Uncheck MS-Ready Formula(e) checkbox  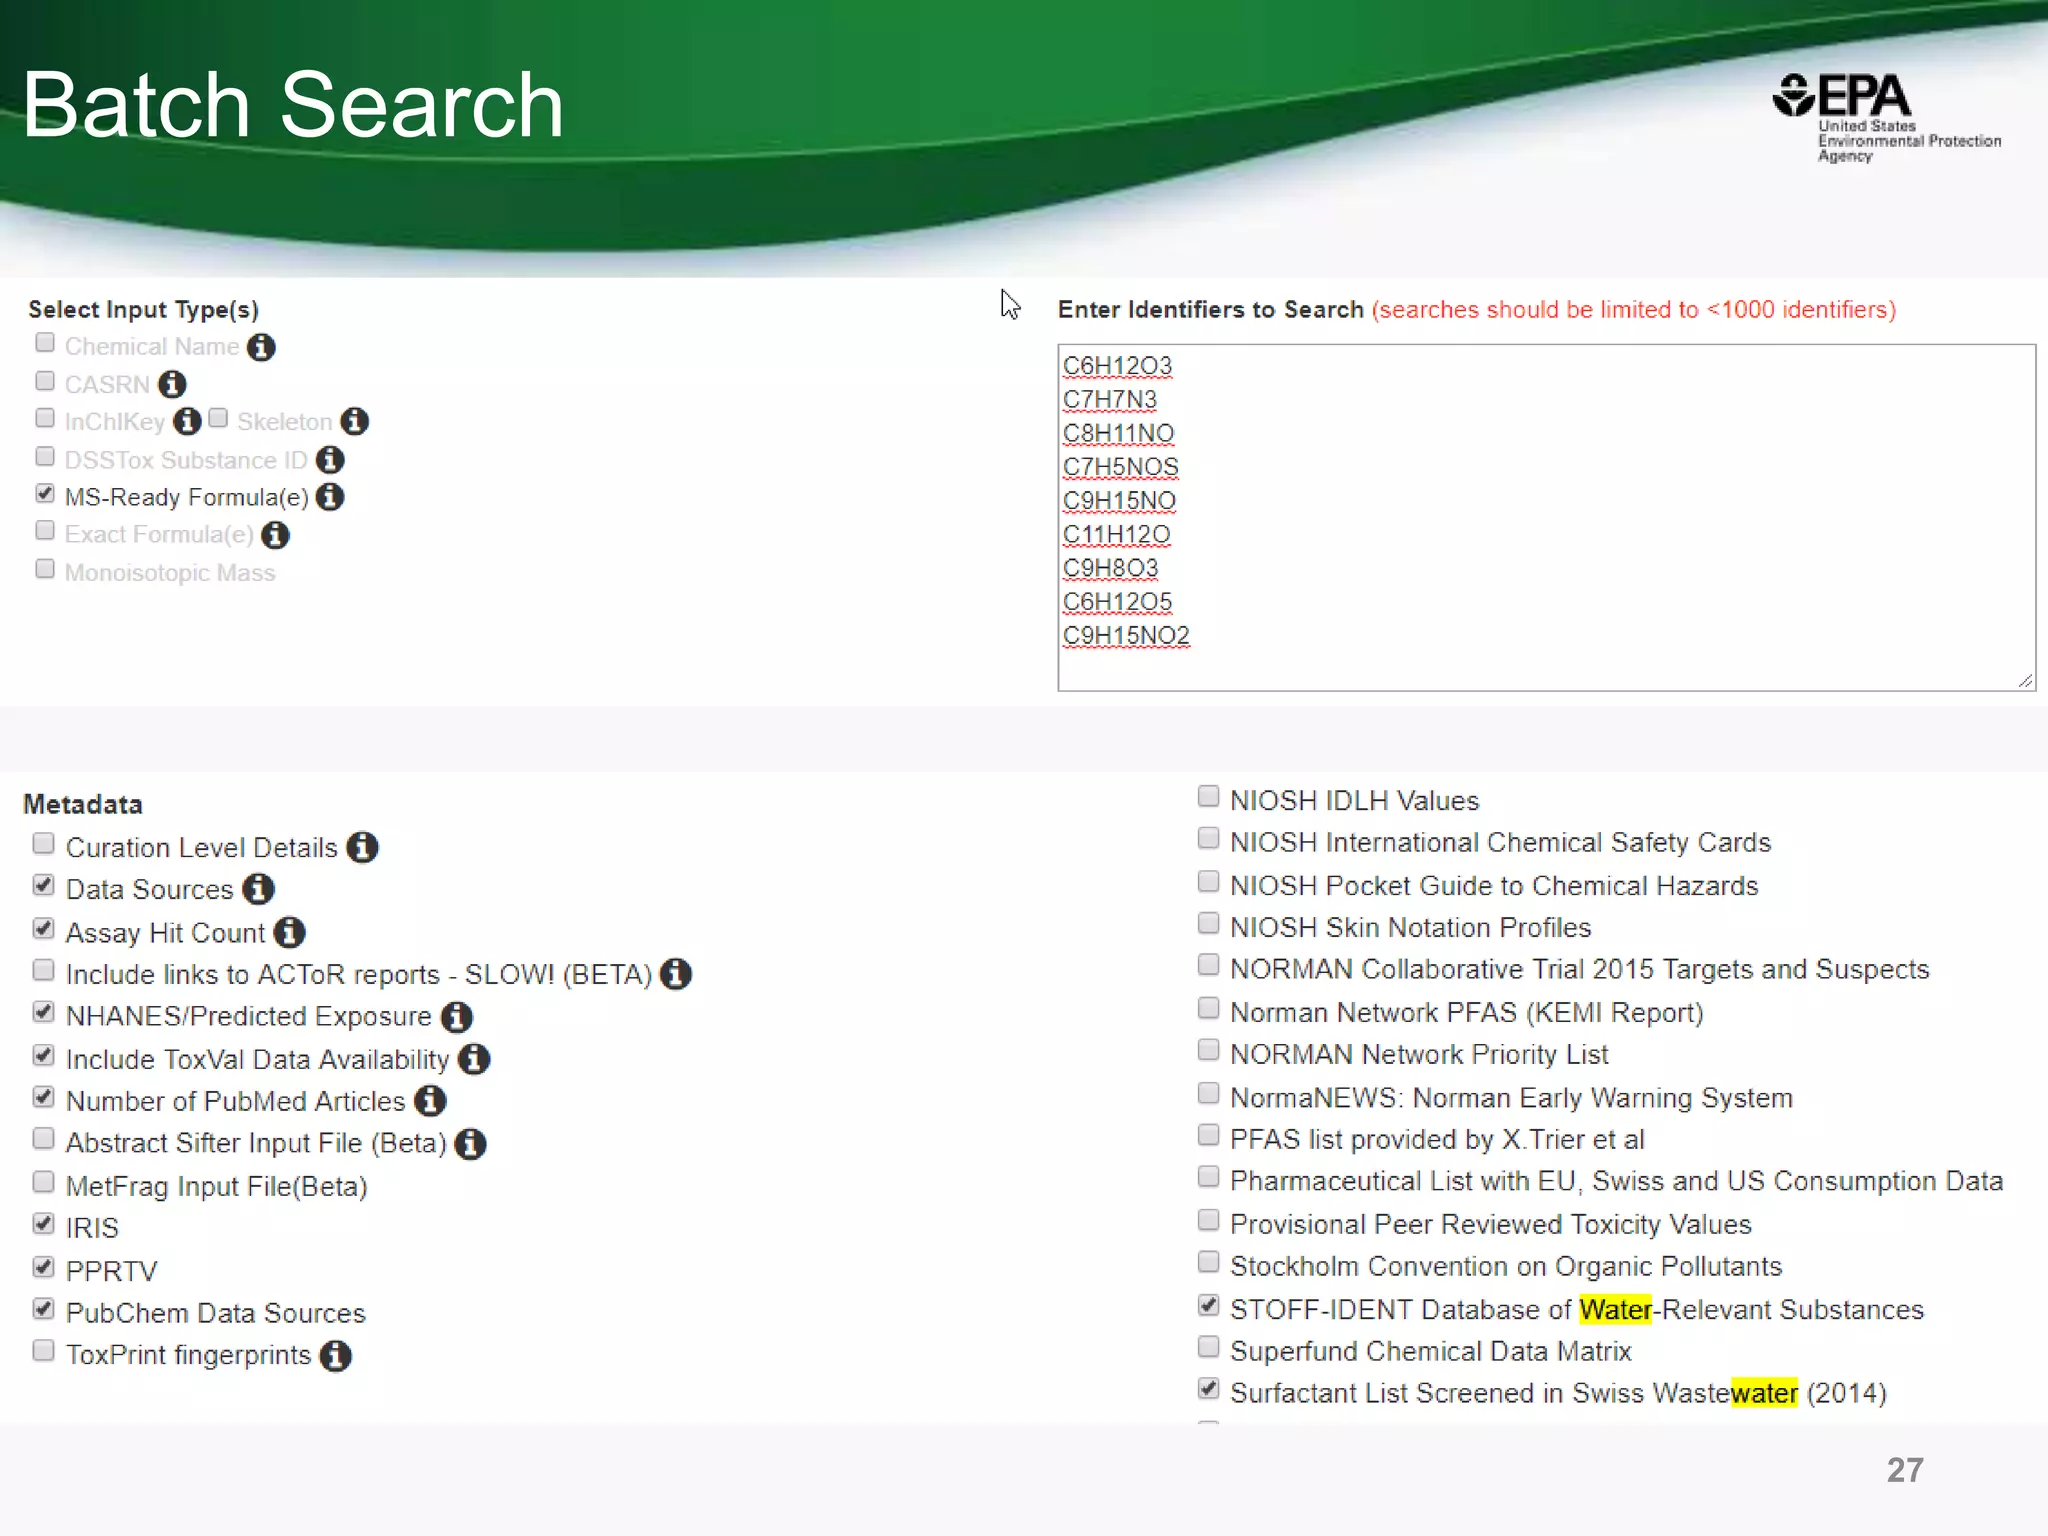coord(45,493)
